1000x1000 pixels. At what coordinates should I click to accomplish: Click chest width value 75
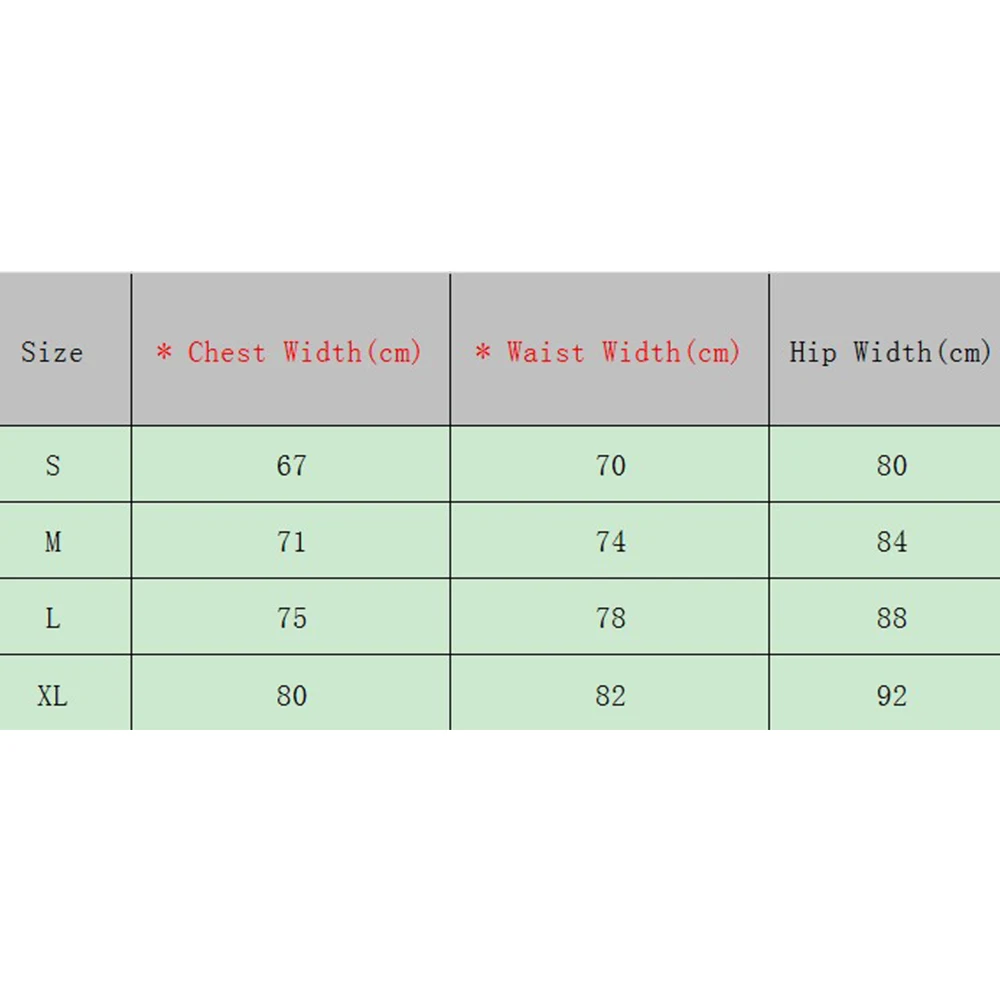click(291, 619)
